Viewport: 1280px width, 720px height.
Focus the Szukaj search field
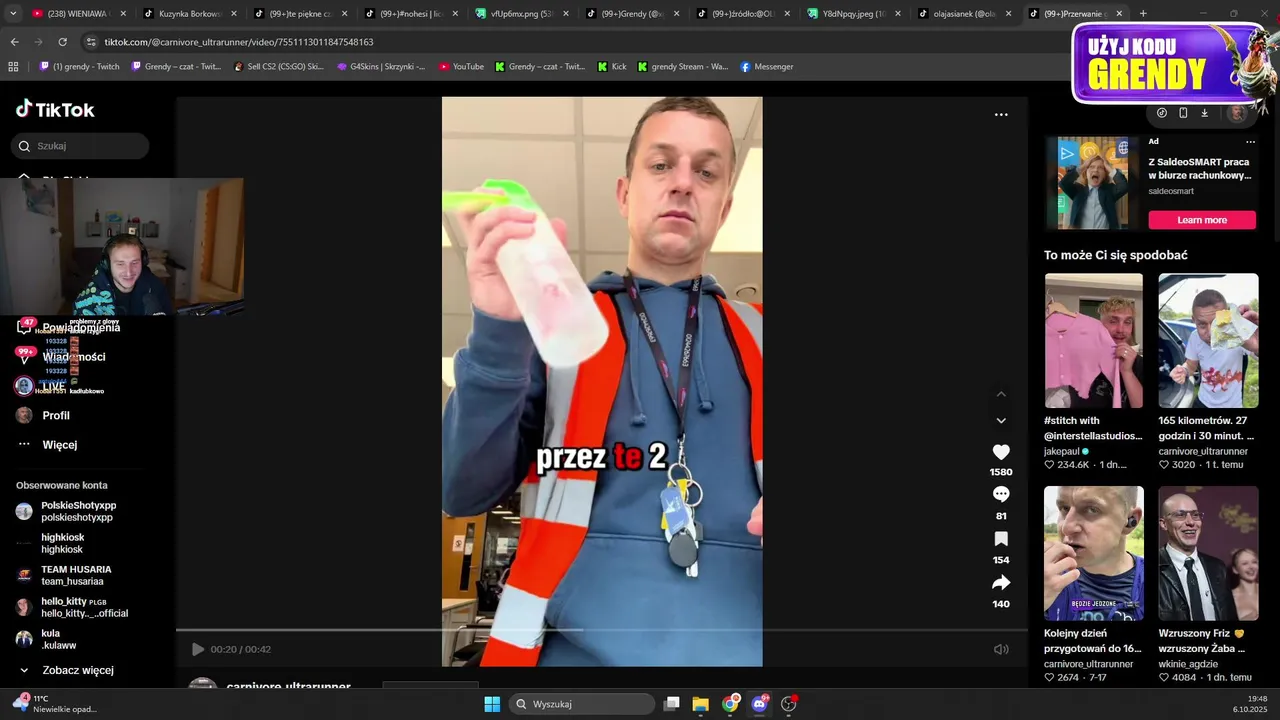pyautogui.click(x=81, y=146)
